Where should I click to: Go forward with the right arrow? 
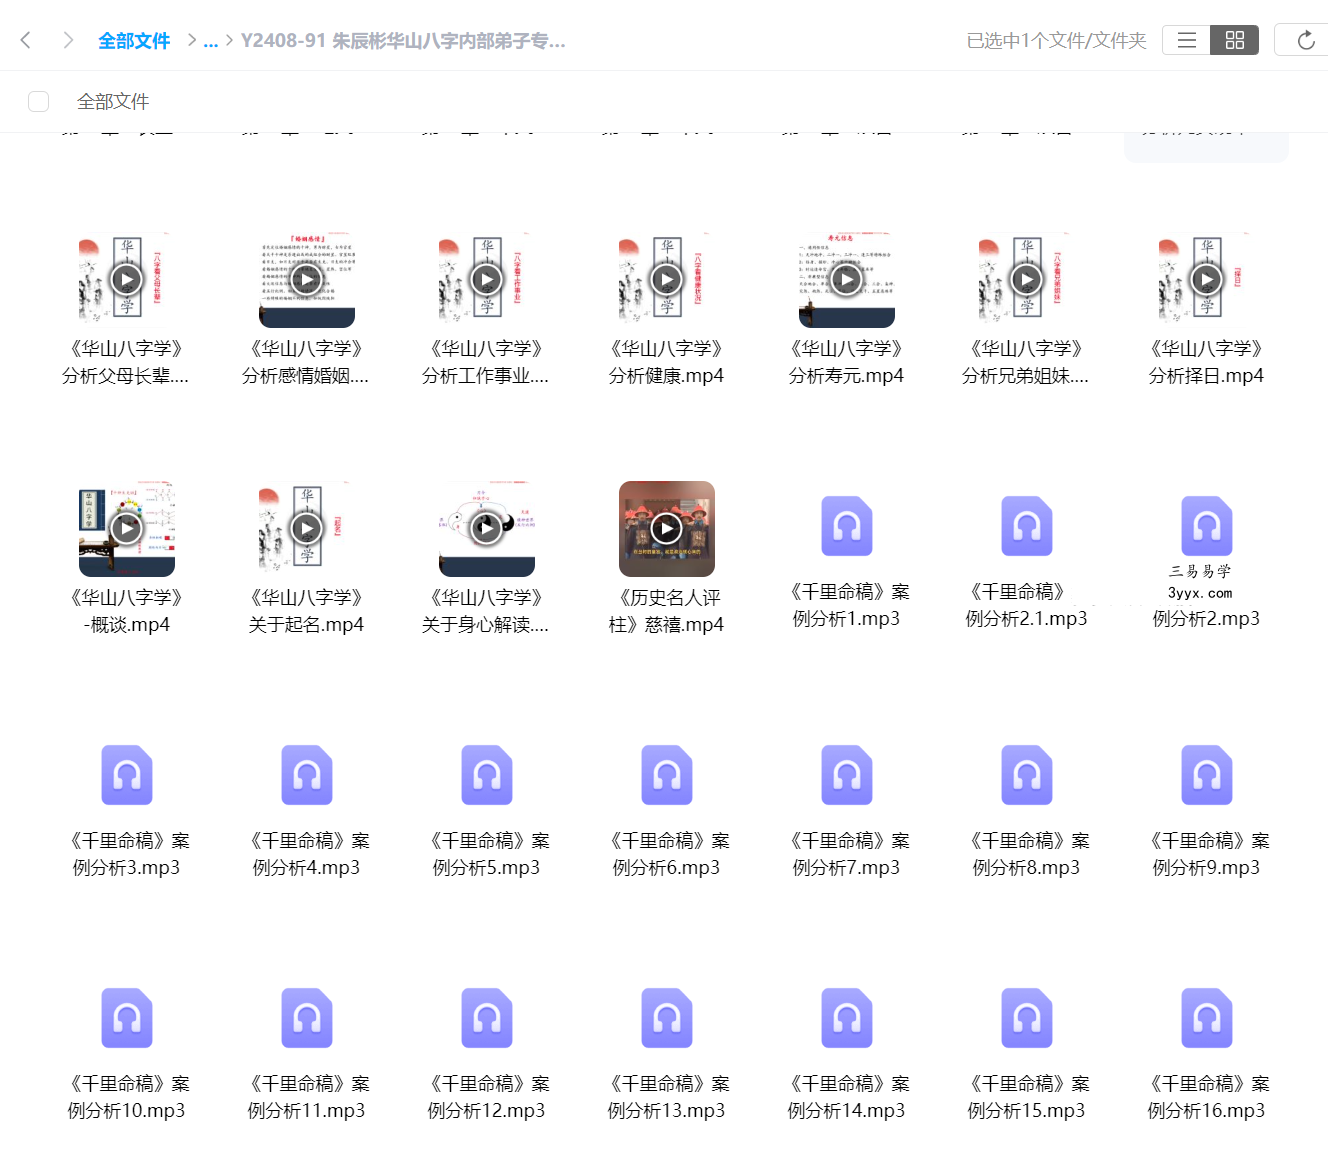point(68,40)
